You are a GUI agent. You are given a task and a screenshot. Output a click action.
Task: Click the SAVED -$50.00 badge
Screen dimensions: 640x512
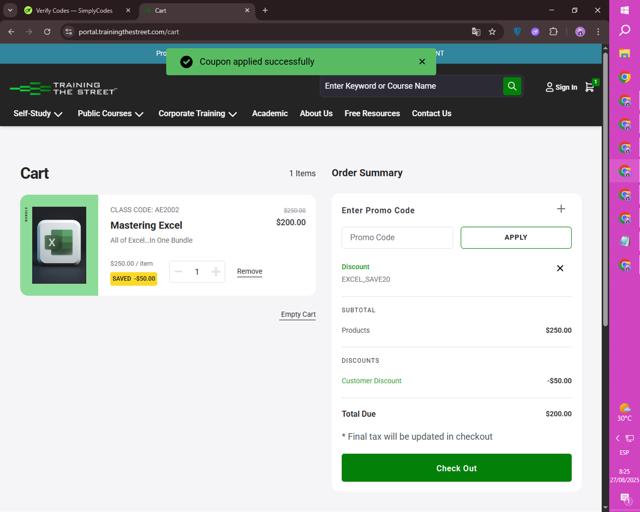[134, 278]
